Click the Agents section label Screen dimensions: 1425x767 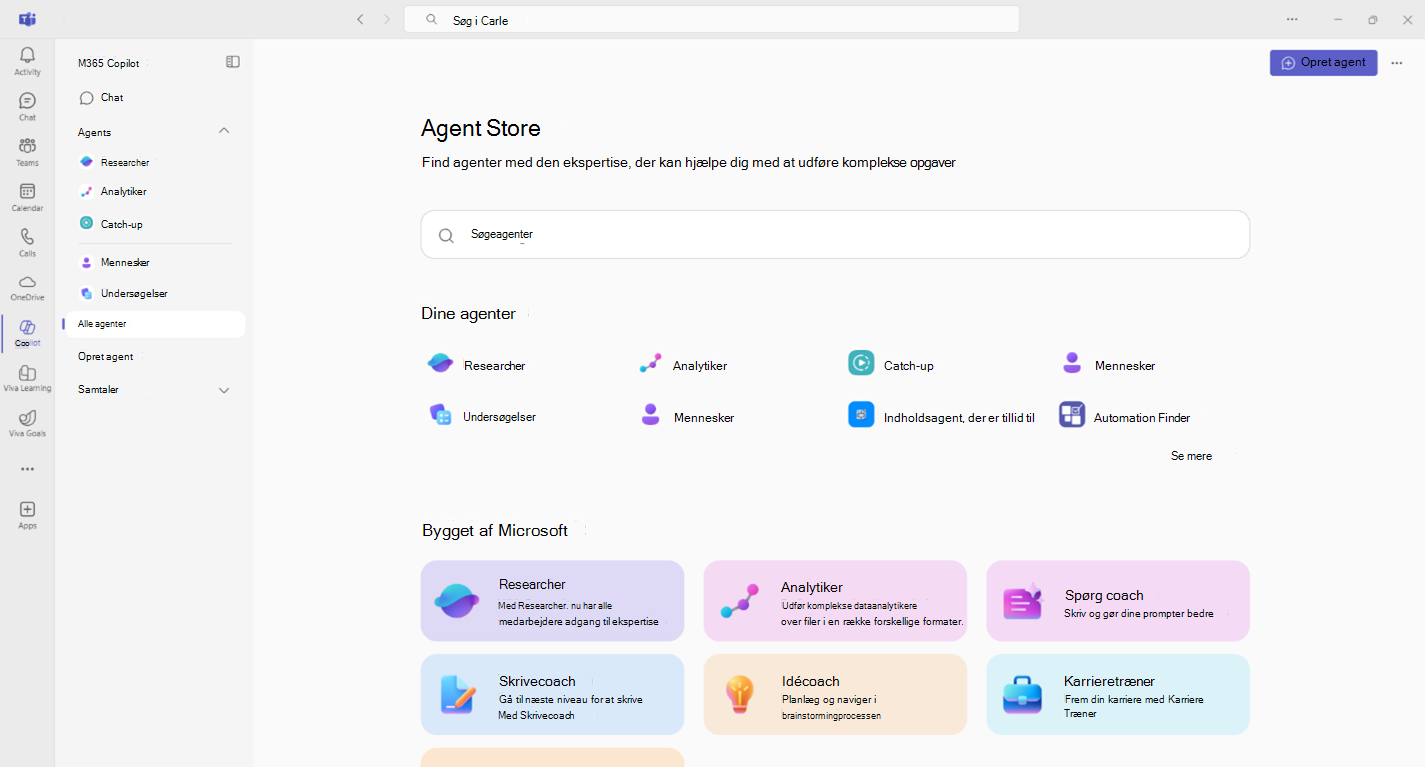95,132
